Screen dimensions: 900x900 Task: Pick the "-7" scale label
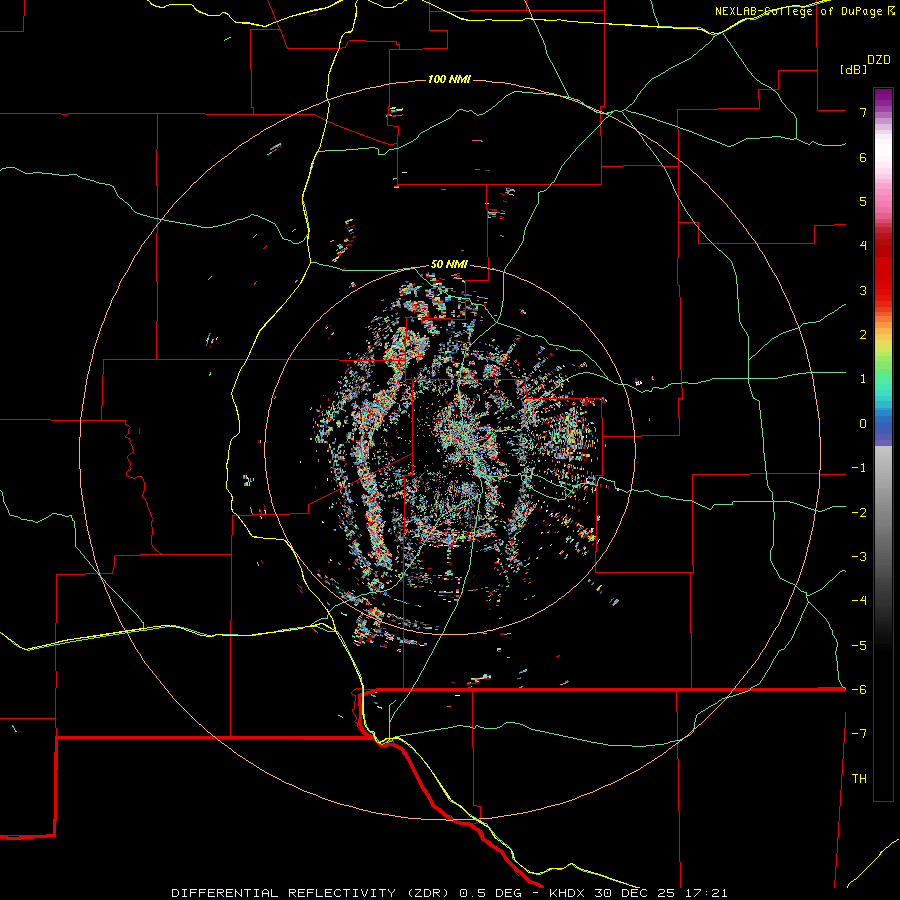tap(859, 734)
